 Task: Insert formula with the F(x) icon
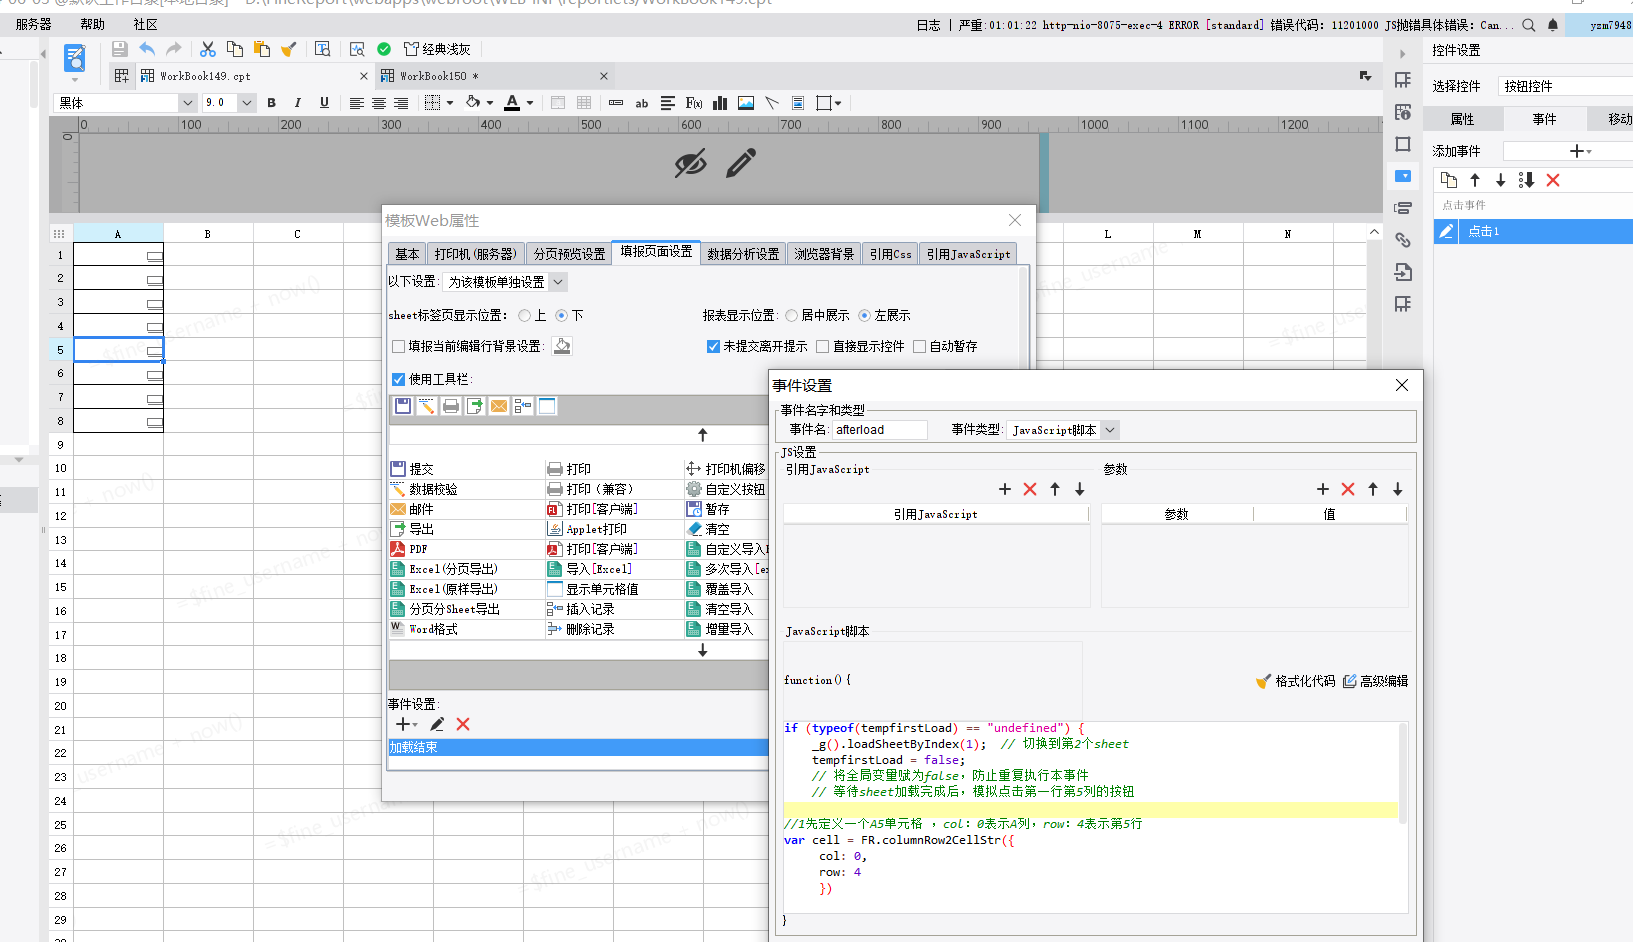click(694, 103)
